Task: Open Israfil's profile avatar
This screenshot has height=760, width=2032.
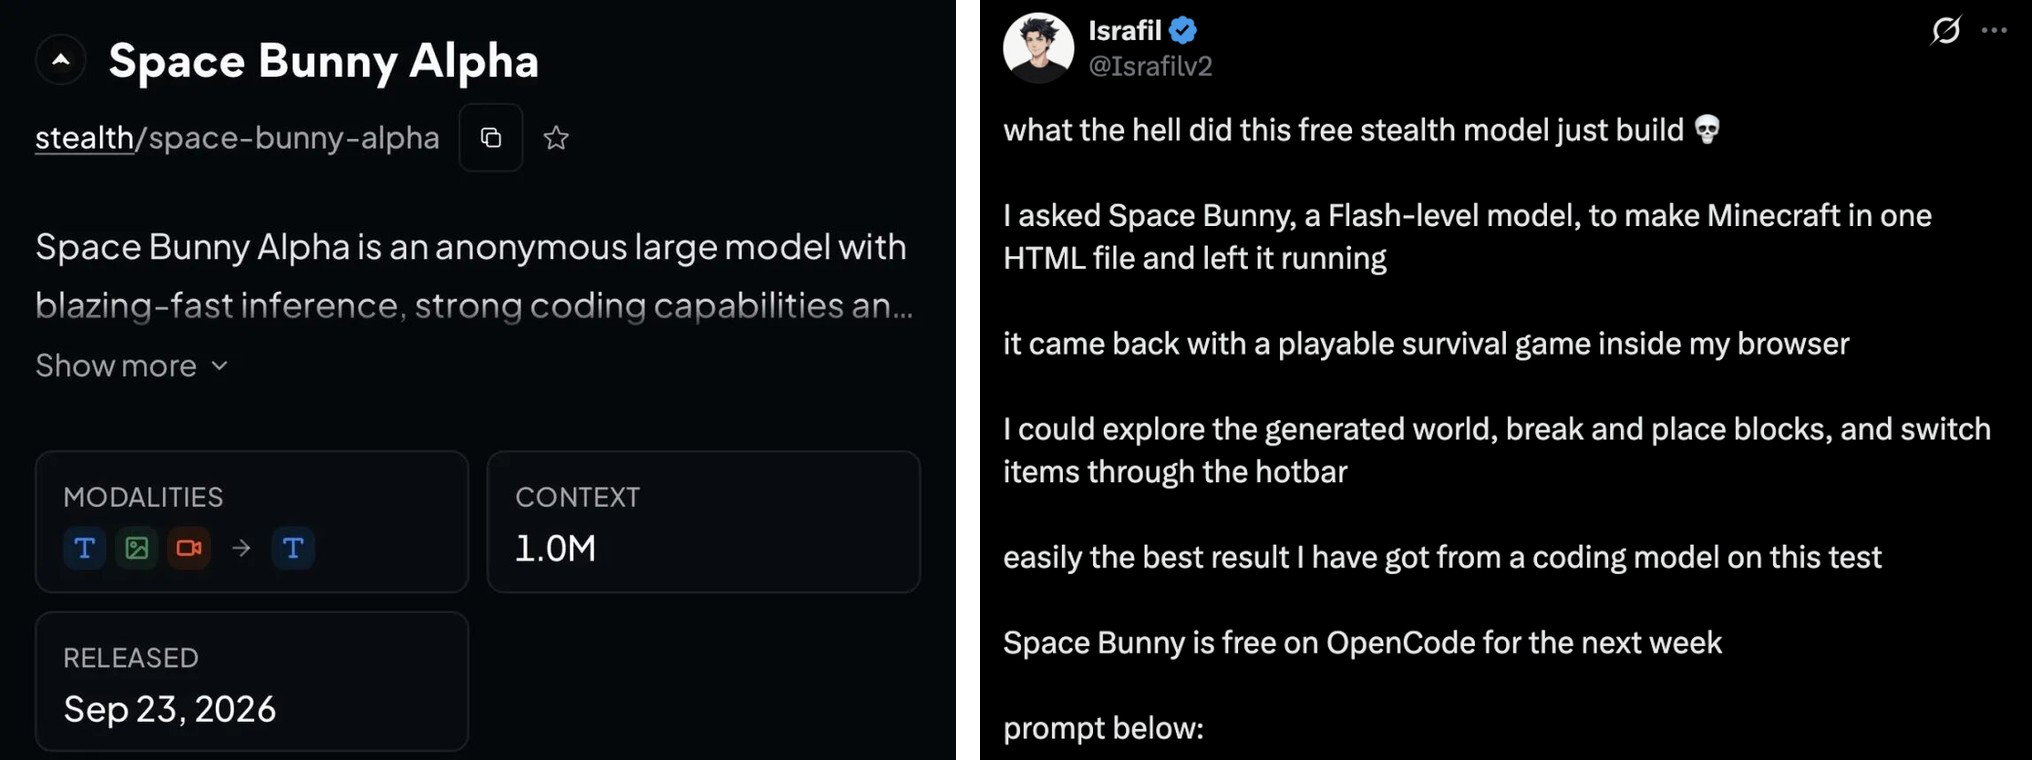Action: (x=1038, y=48)
